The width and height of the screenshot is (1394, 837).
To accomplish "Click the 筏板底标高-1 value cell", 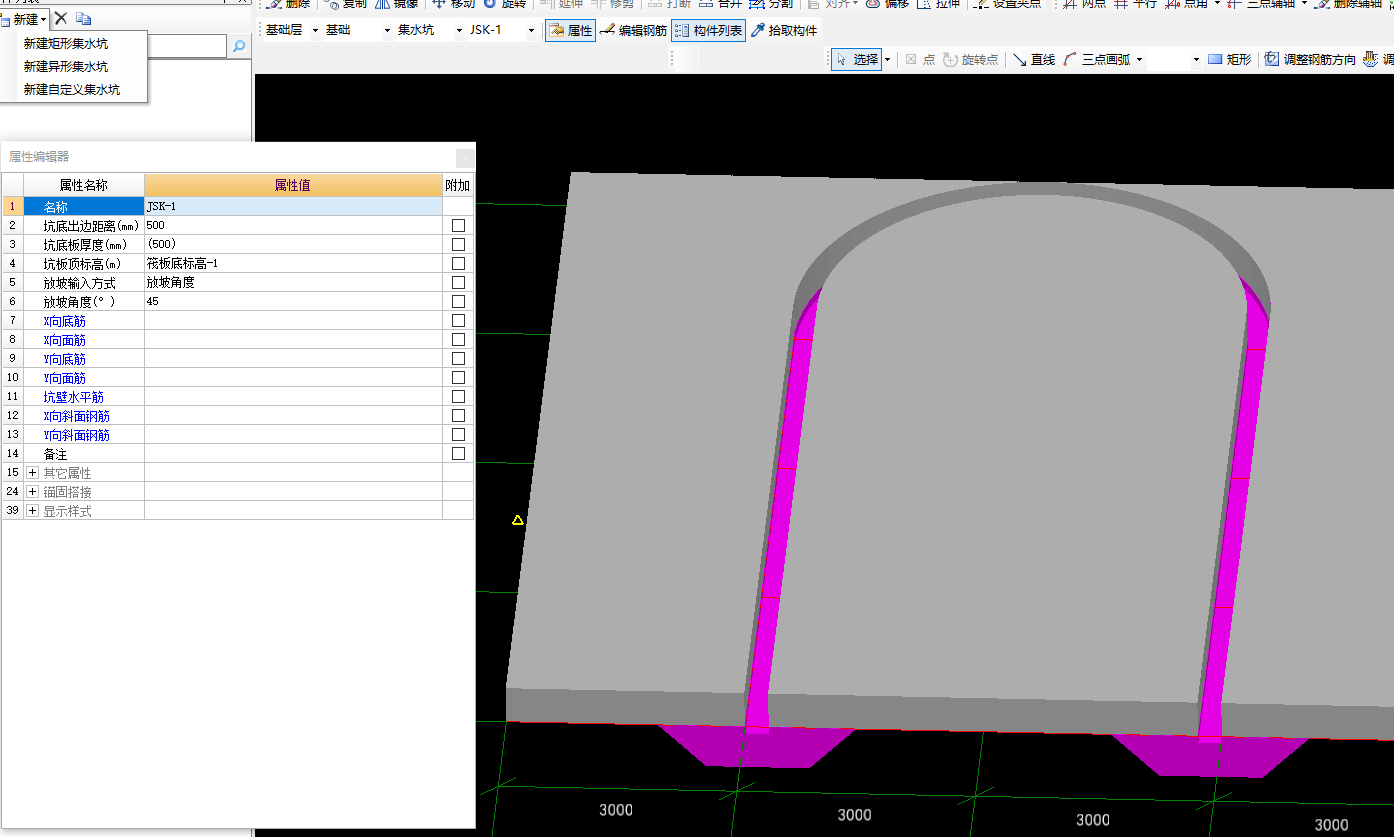I will tap(293, 264).
